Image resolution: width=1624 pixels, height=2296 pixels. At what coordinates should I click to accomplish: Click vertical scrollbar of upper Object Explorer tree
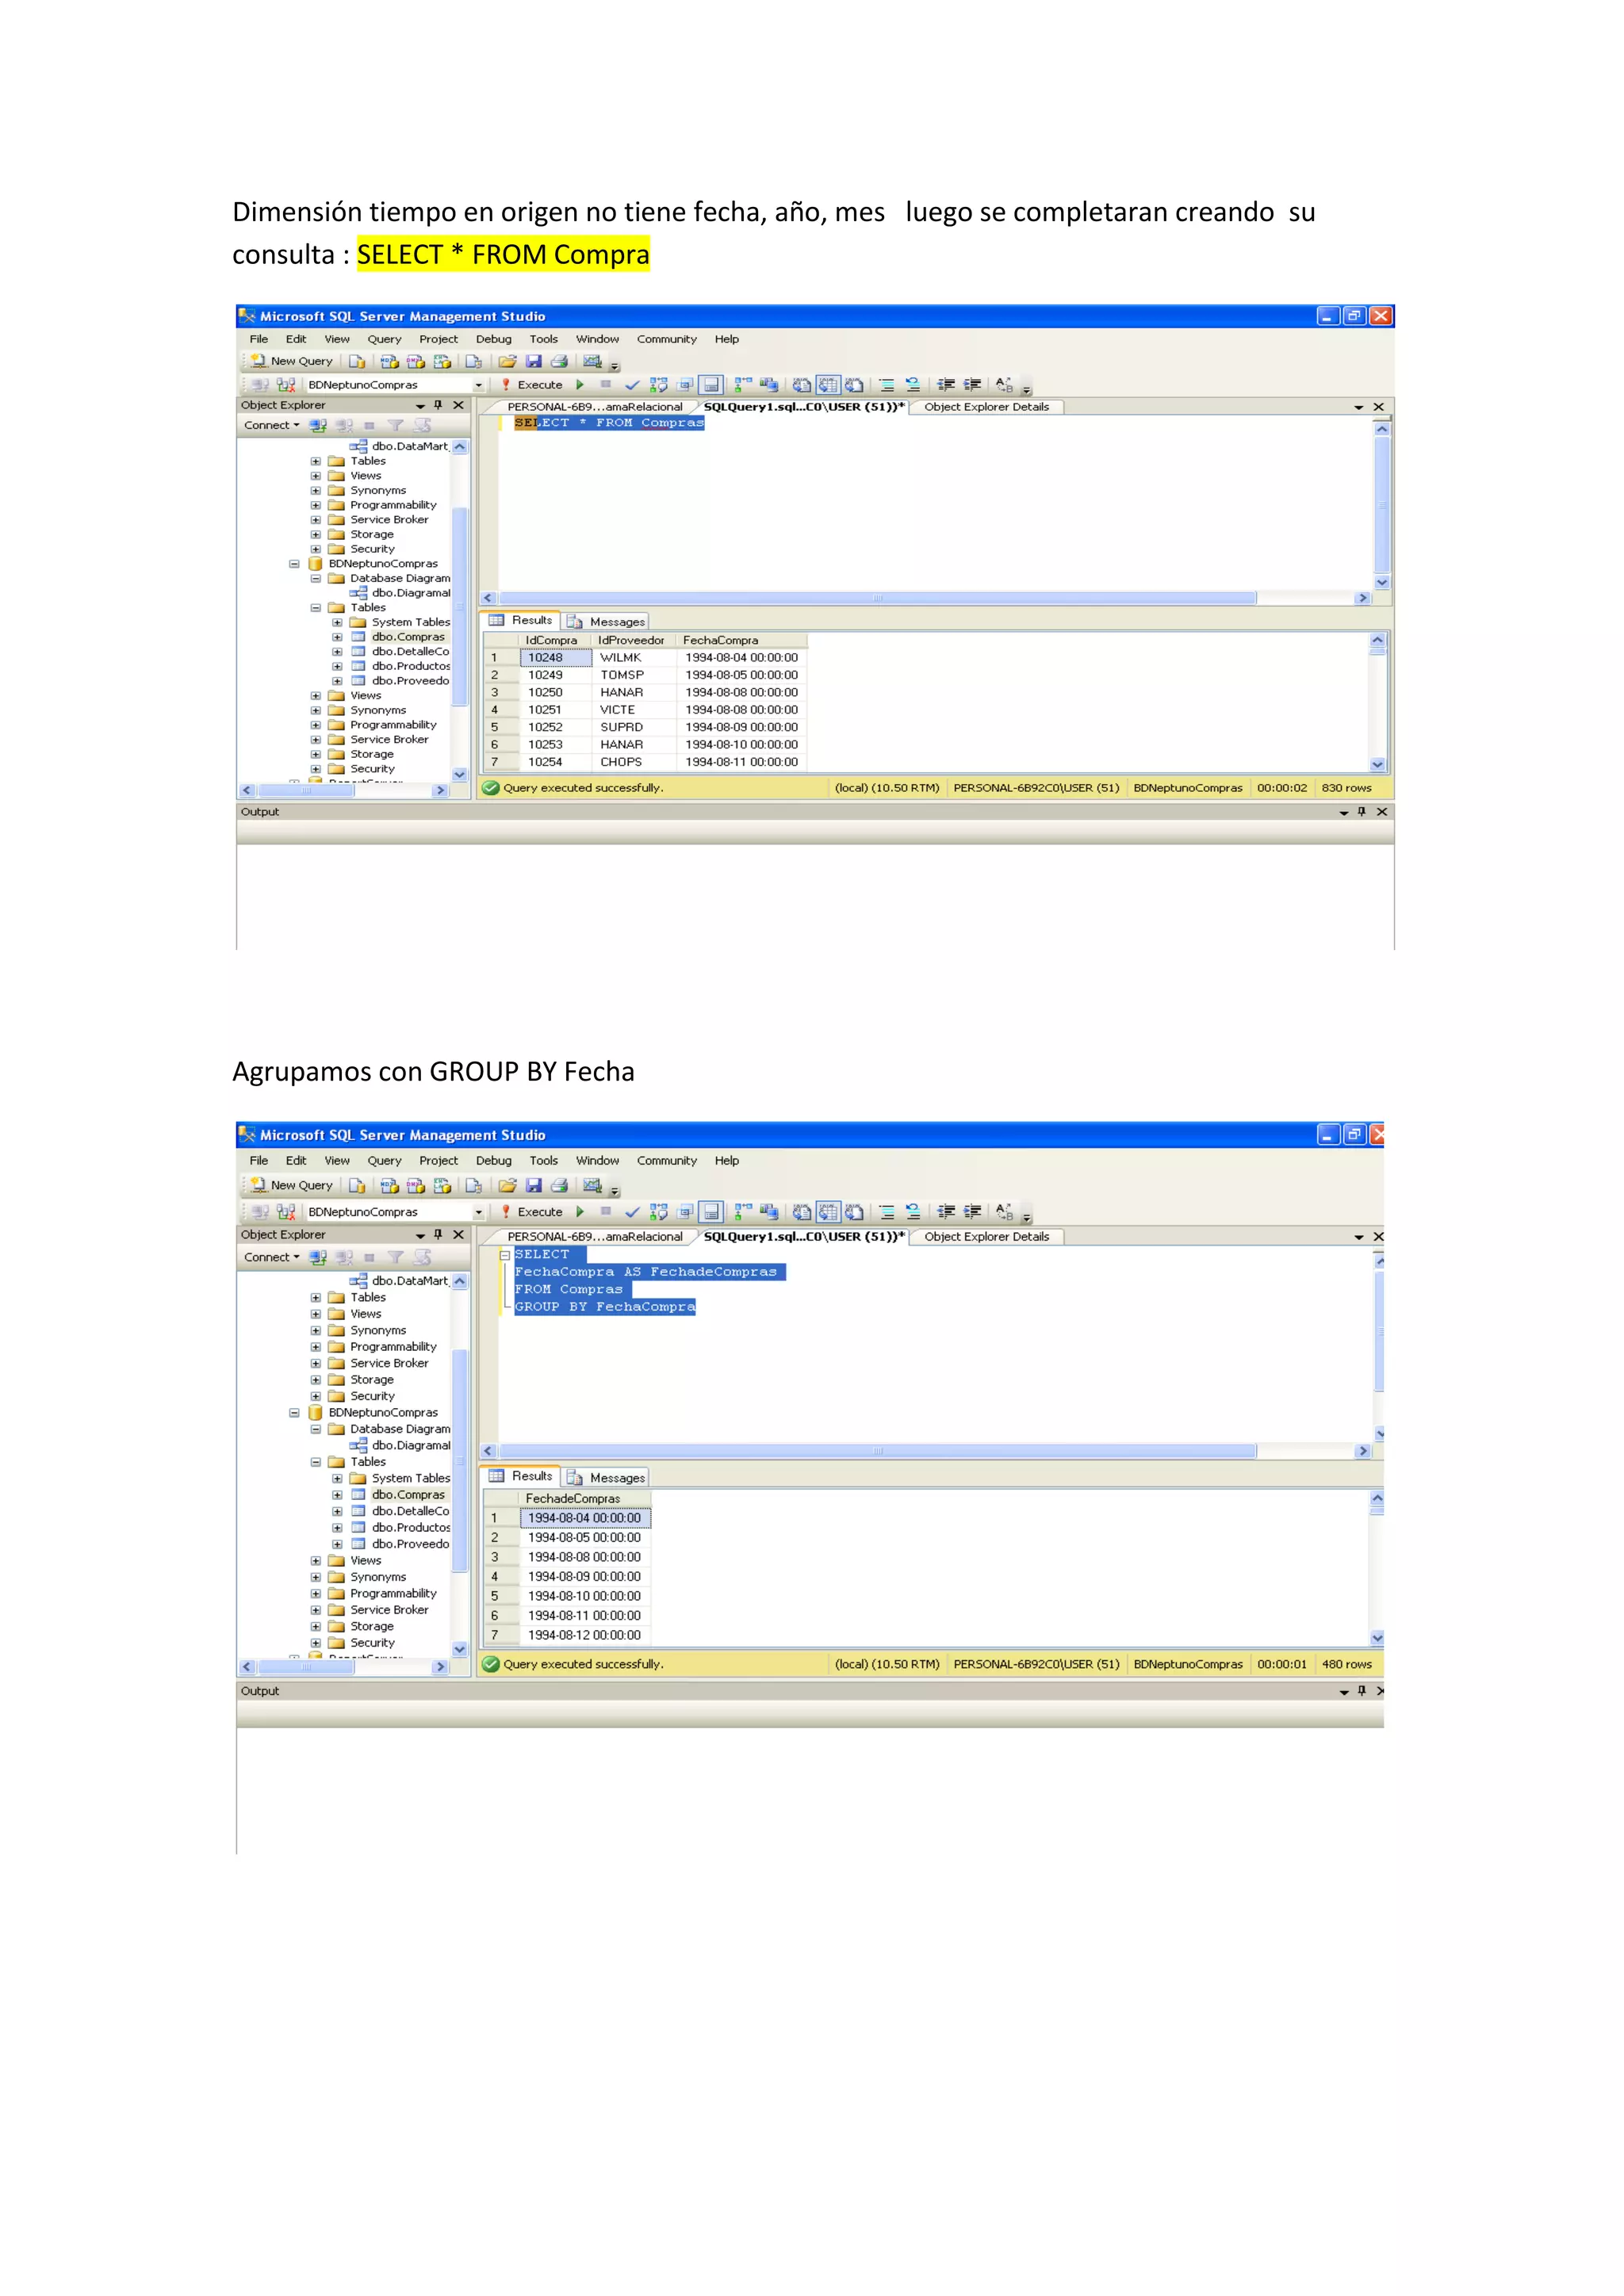pyautogui.click(x=460, y=607)
